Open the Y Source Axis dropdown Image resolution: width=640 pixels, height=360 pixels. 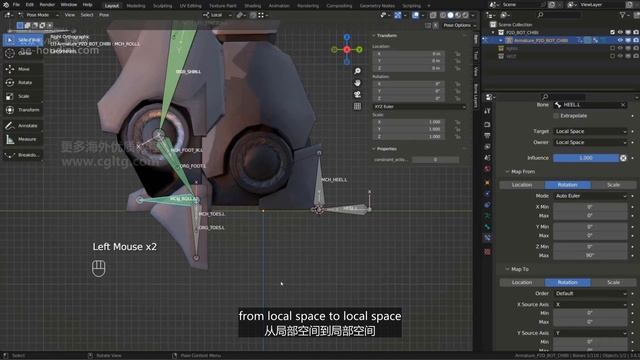(590, 333)
